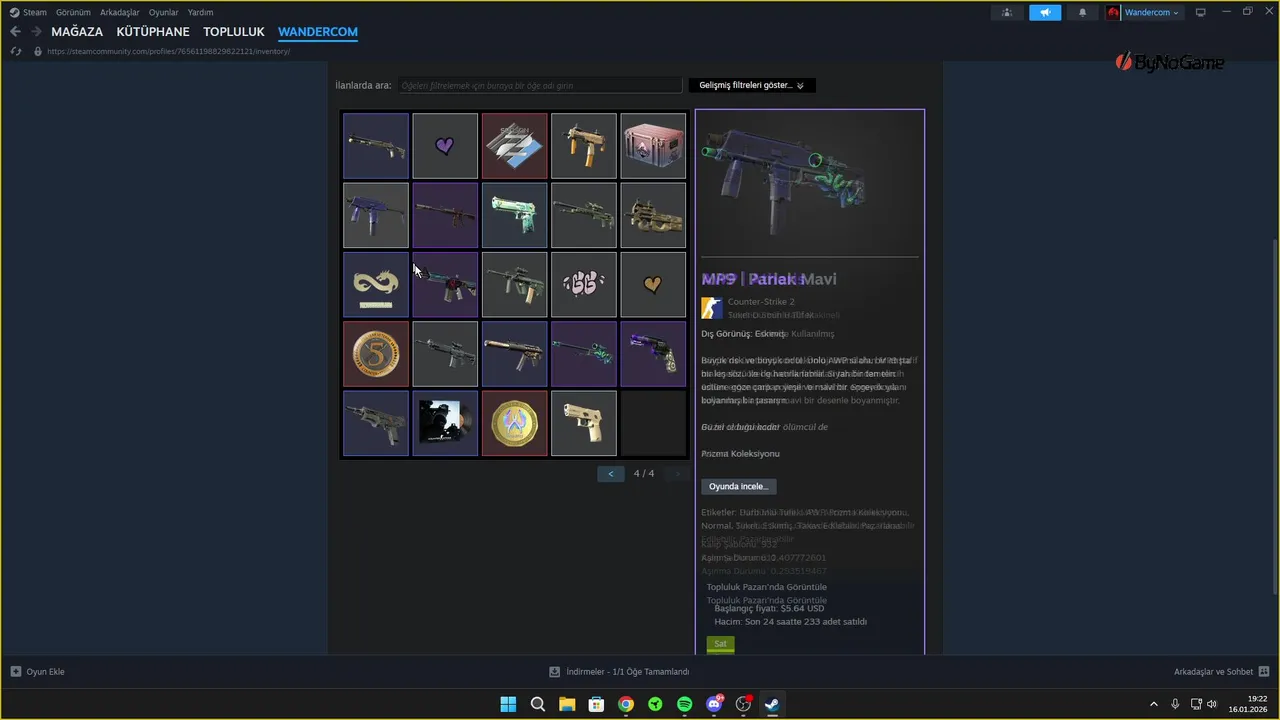Select the music kit album item
Viewport: 1280px width, 720px height.
click(x=445, y=423)
